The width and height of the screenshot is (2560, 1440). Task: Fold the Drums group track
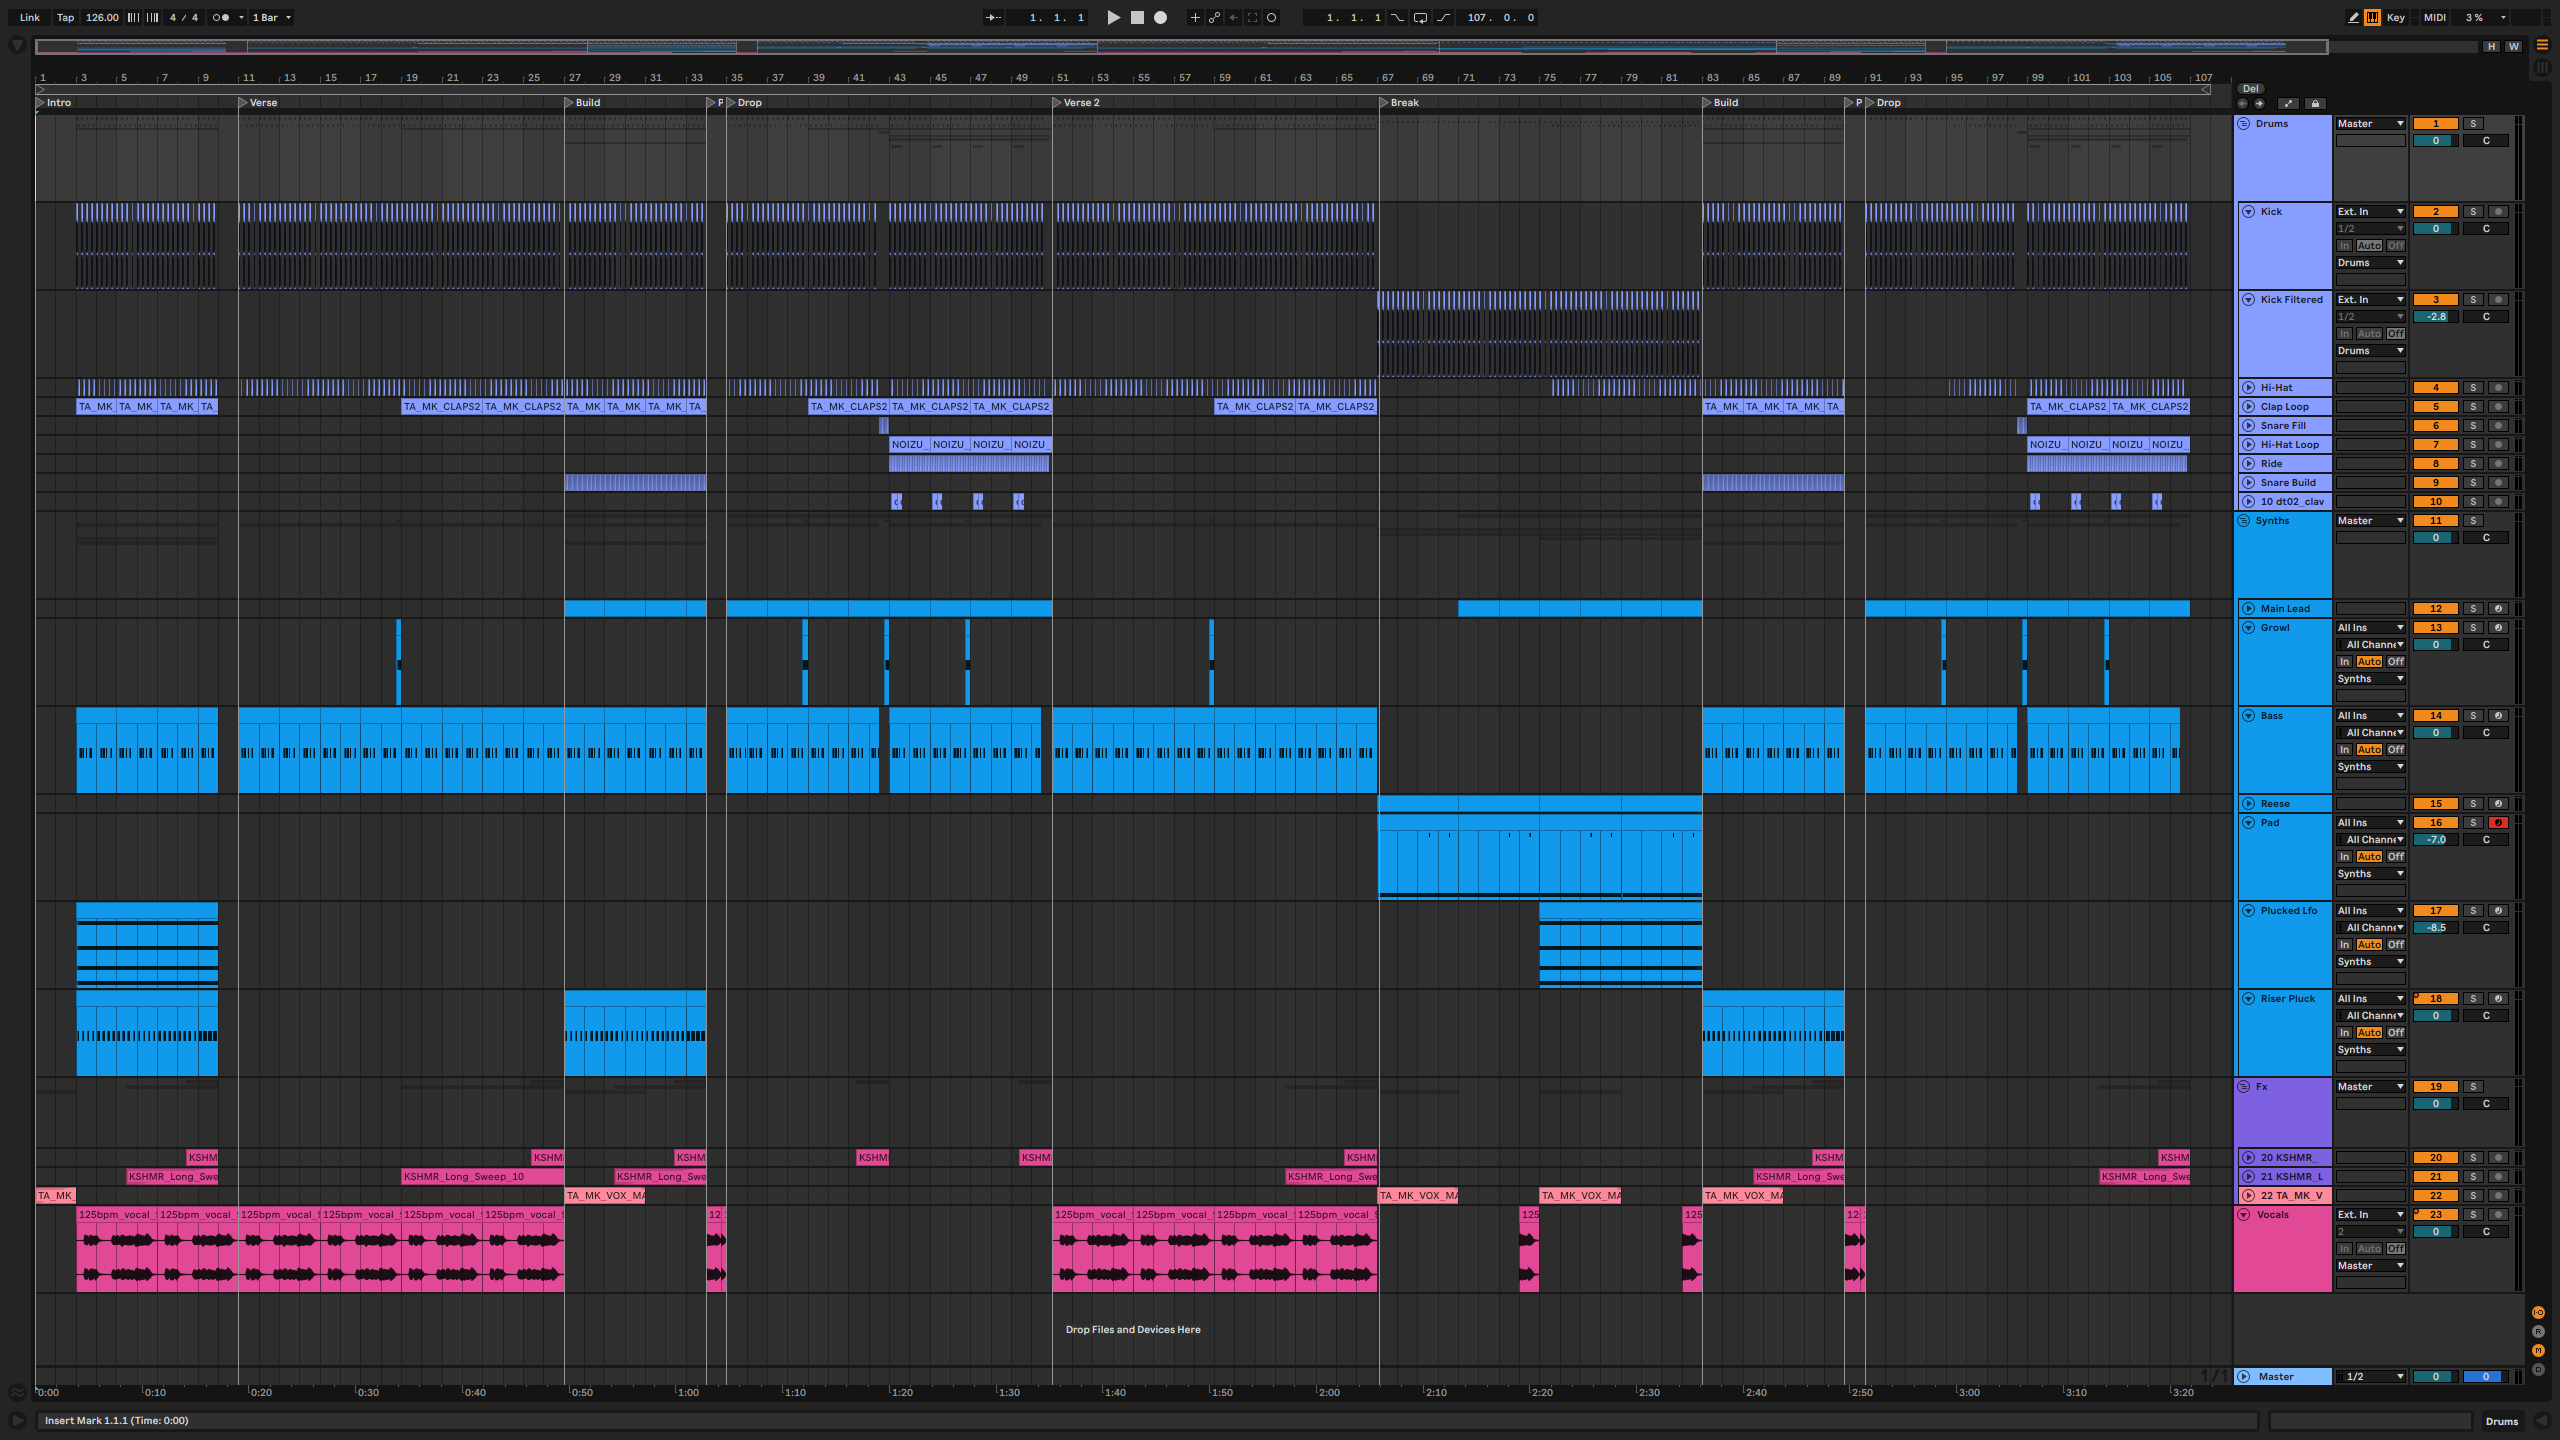pyautogui.click(x=2244, y=124)
